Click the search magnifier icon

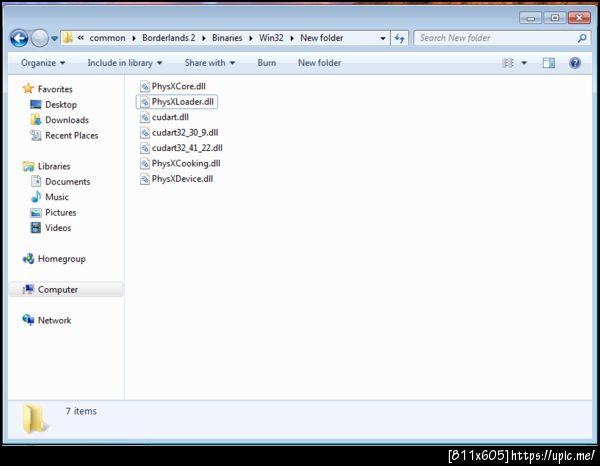tap(582, 38)
